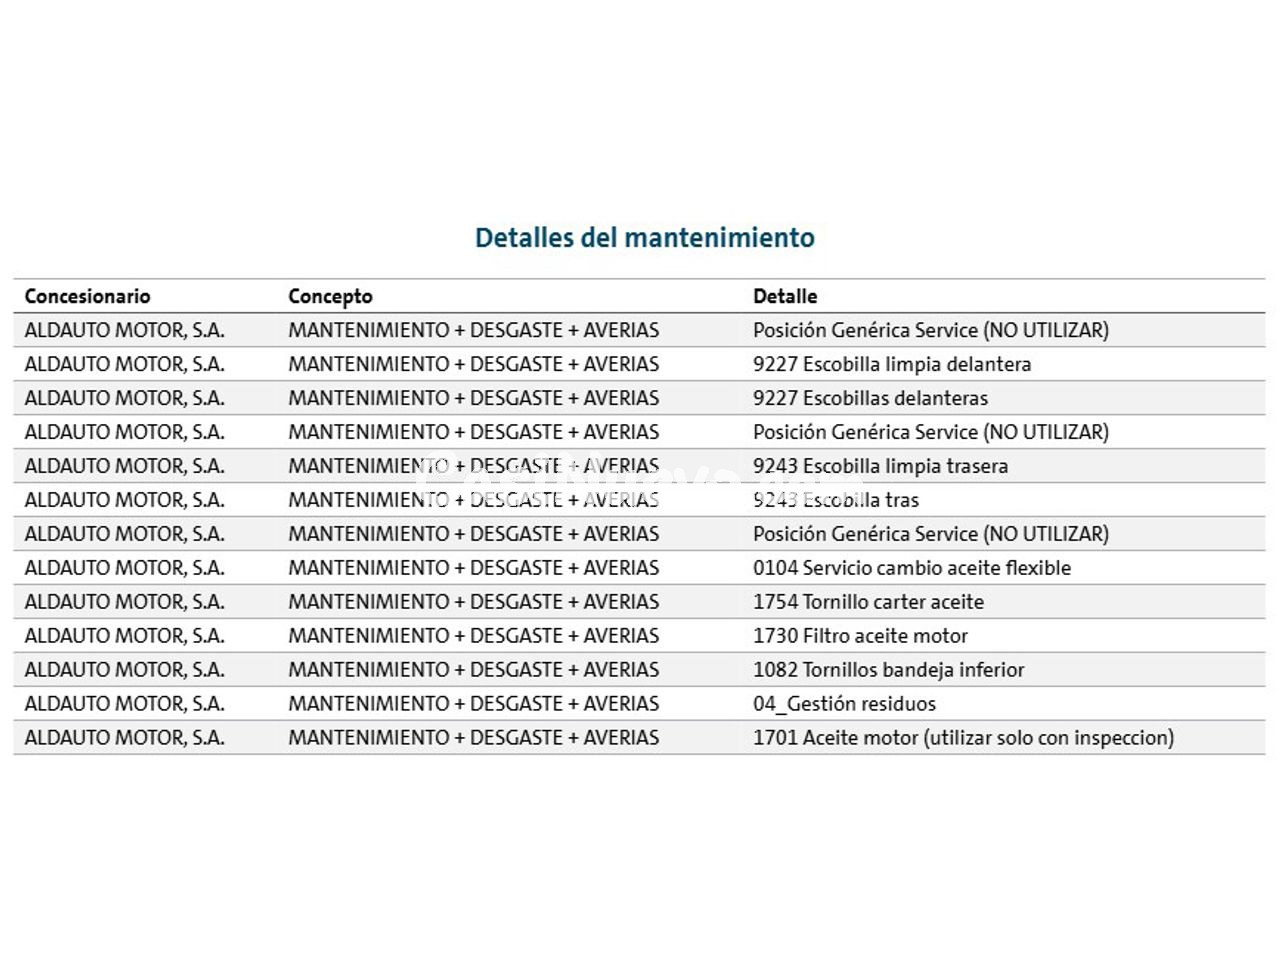Click the Detalle column header
The width and height of the screenshot is (1280, 960).
coord(785,296)
